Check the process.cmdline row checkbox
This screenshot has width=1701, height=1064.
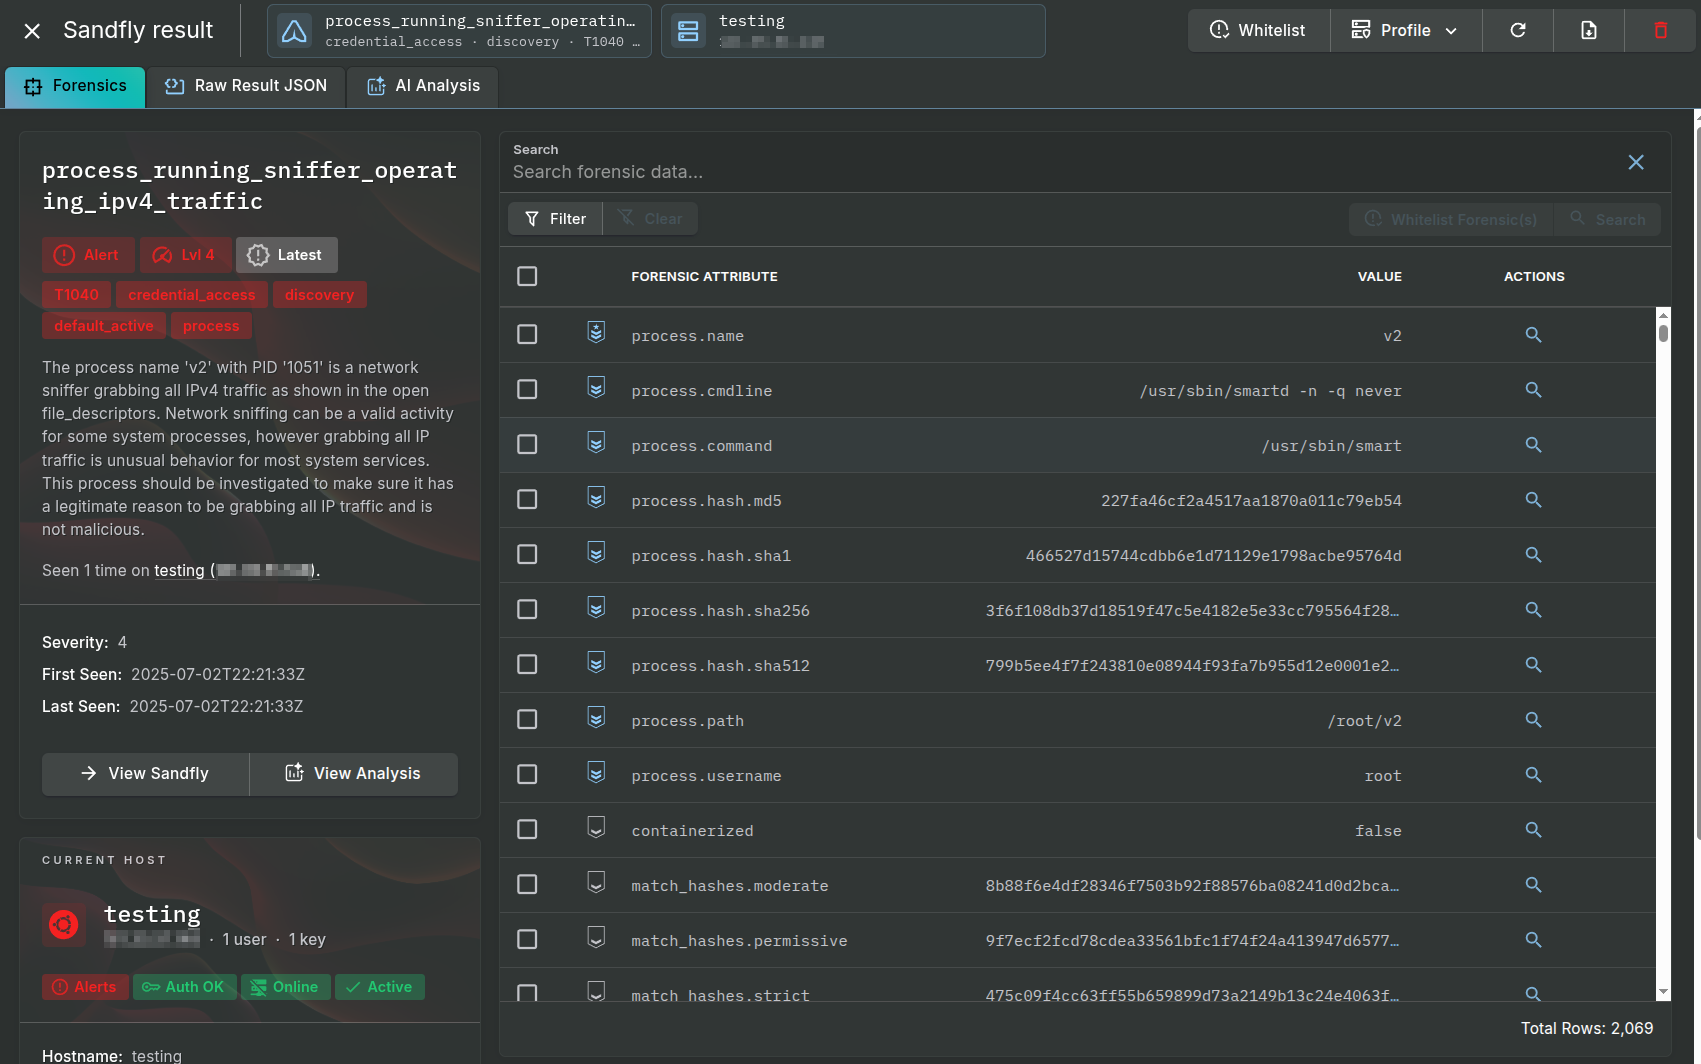tap(527, 389)
